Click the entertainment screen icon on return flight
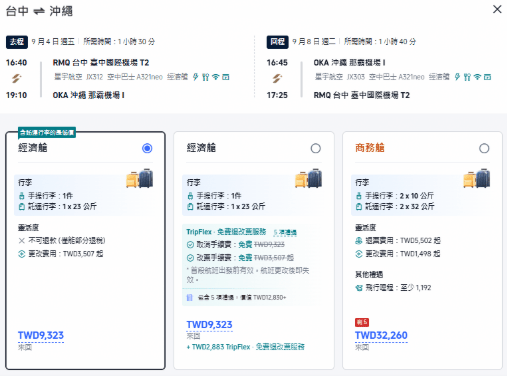Viewport: 507px width, 379px height. click(x=487, y=77)
